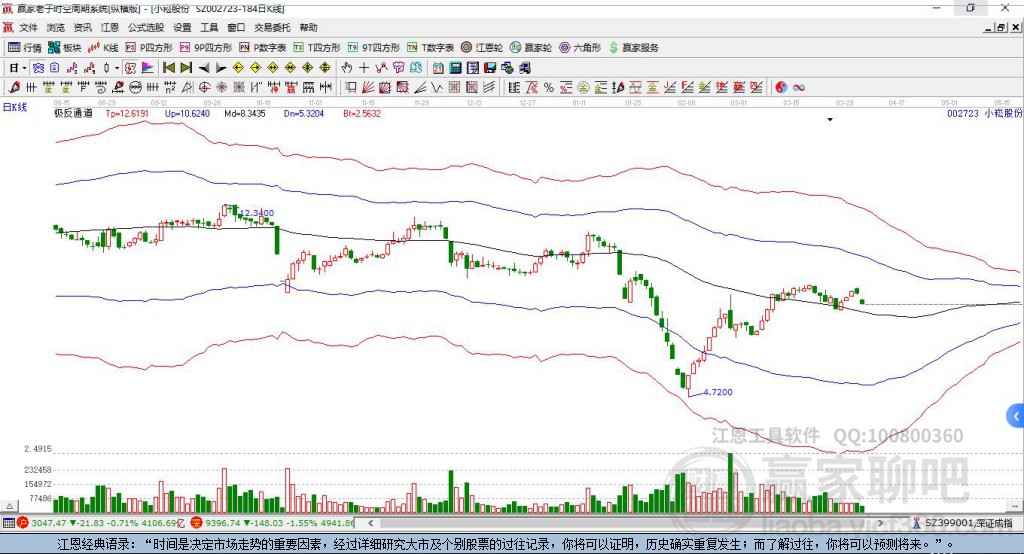This screenshot has height=554, width=1024.
Task: Open the 江恩轮 Gann wheel
Action: click(482, 48)
